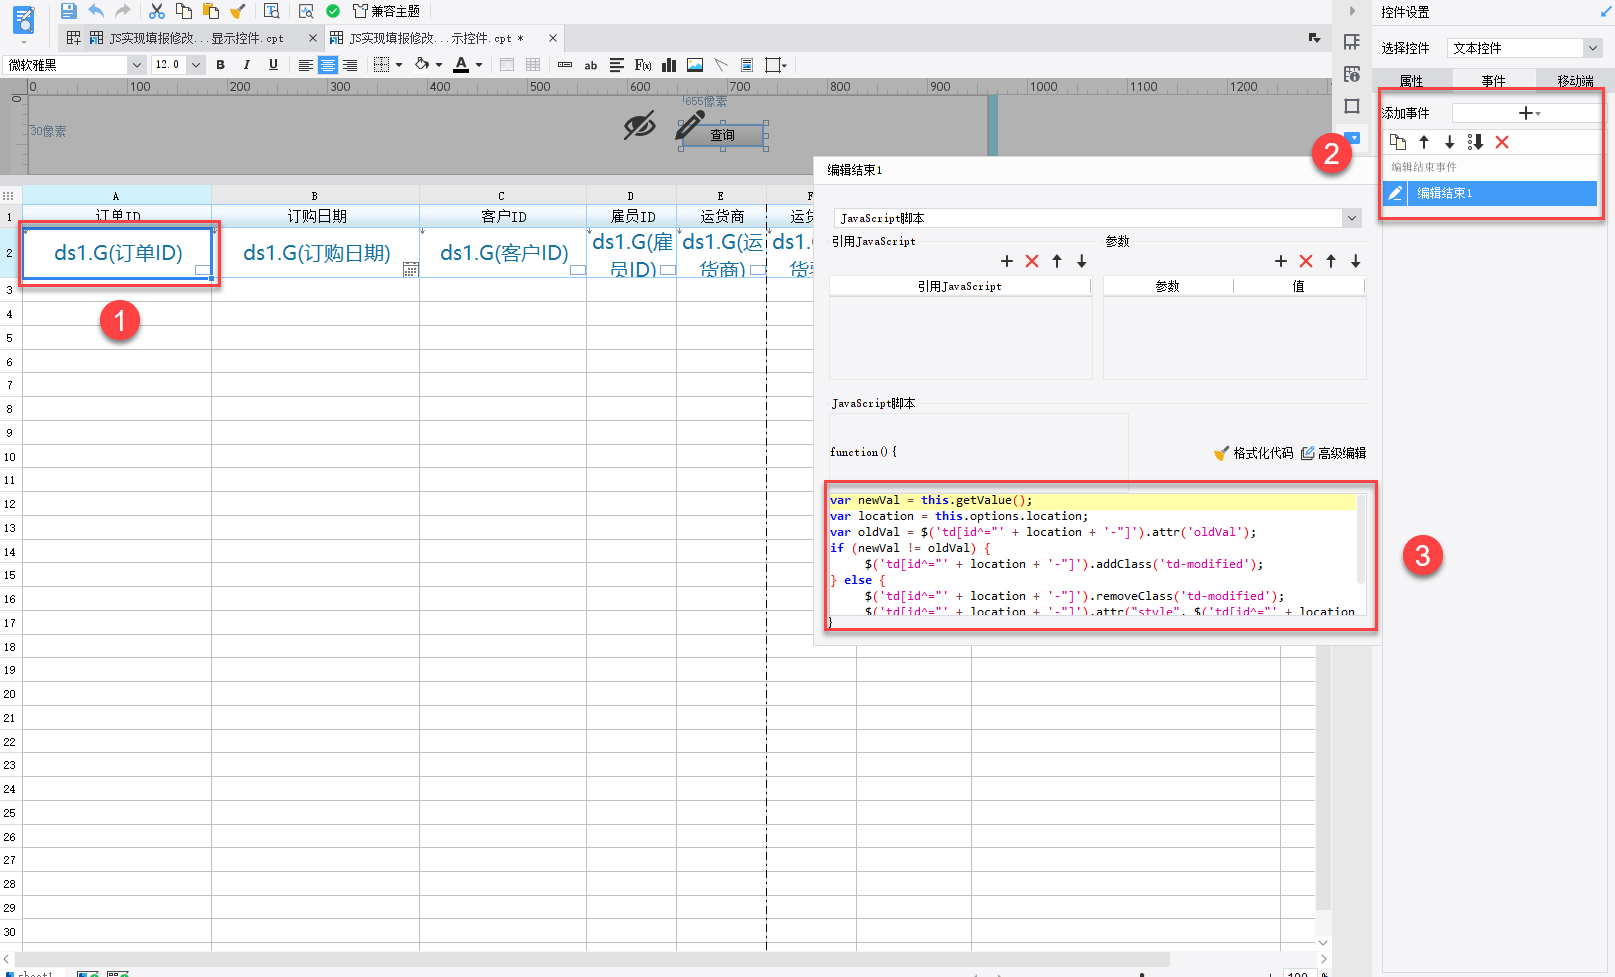
Task: Insert a chart into the cell
Action: [x=669, y=65]
